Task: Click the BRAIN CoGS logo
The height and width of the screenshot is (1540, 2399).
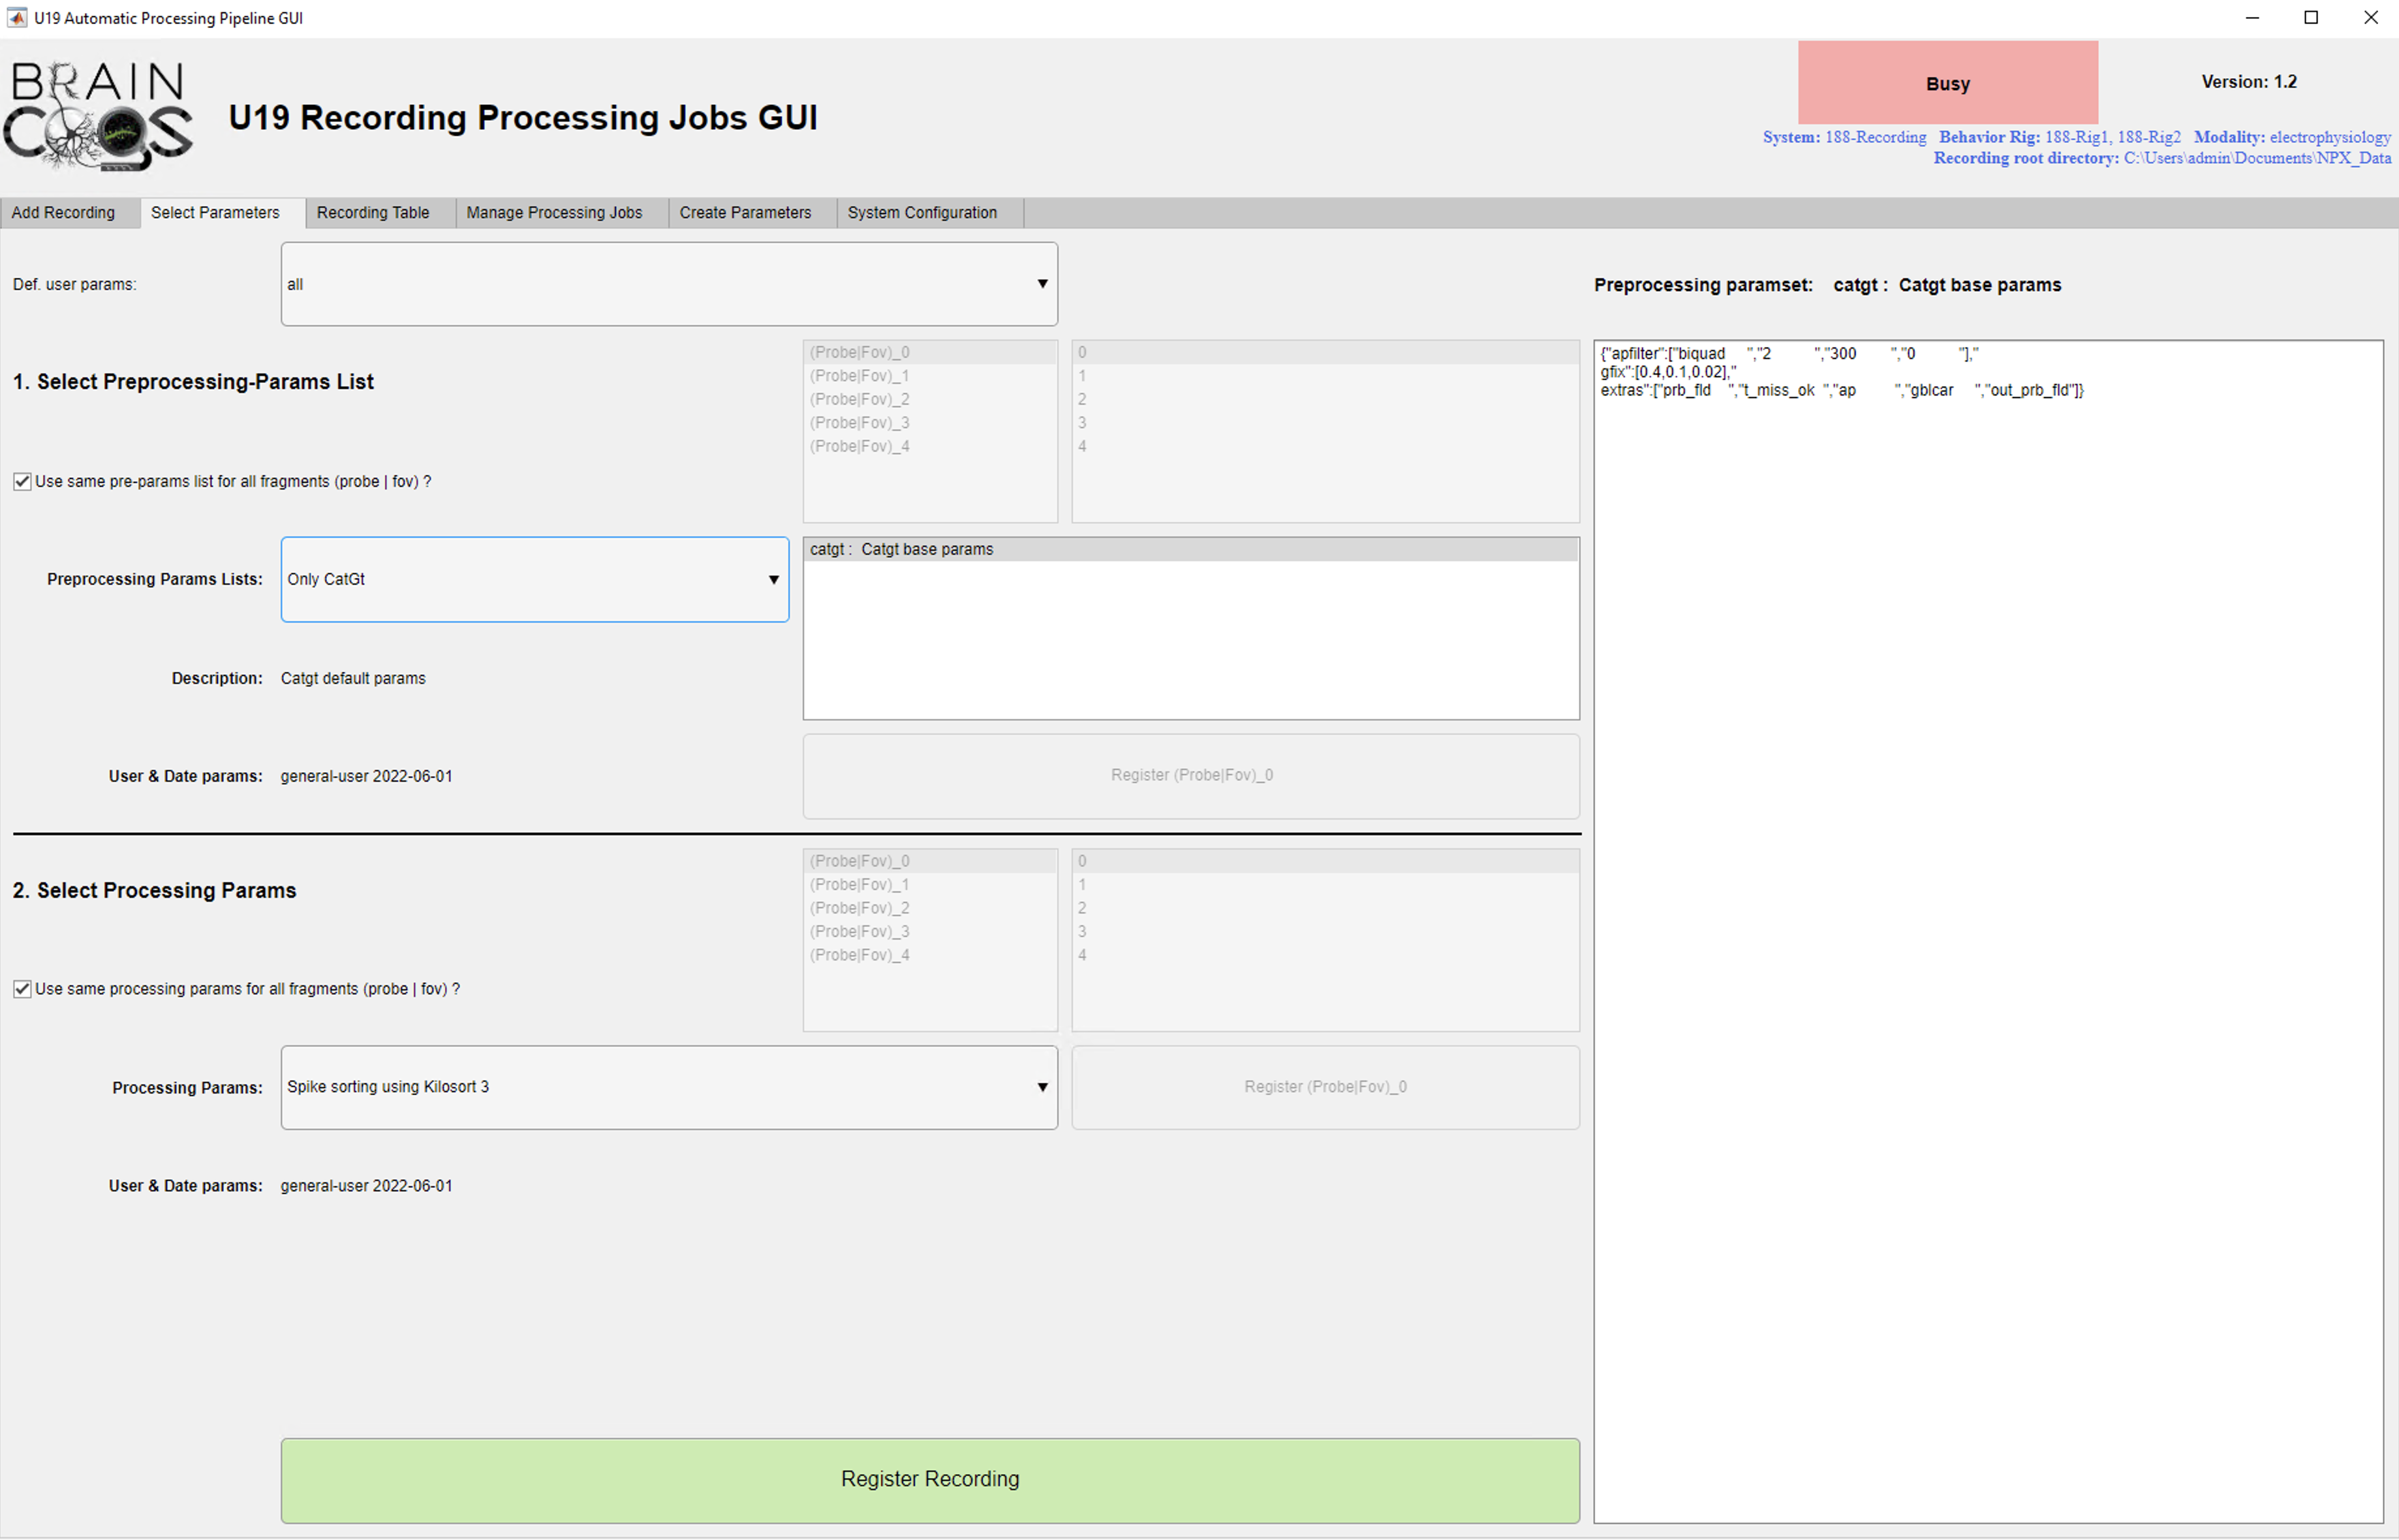Action: point(98,116)
